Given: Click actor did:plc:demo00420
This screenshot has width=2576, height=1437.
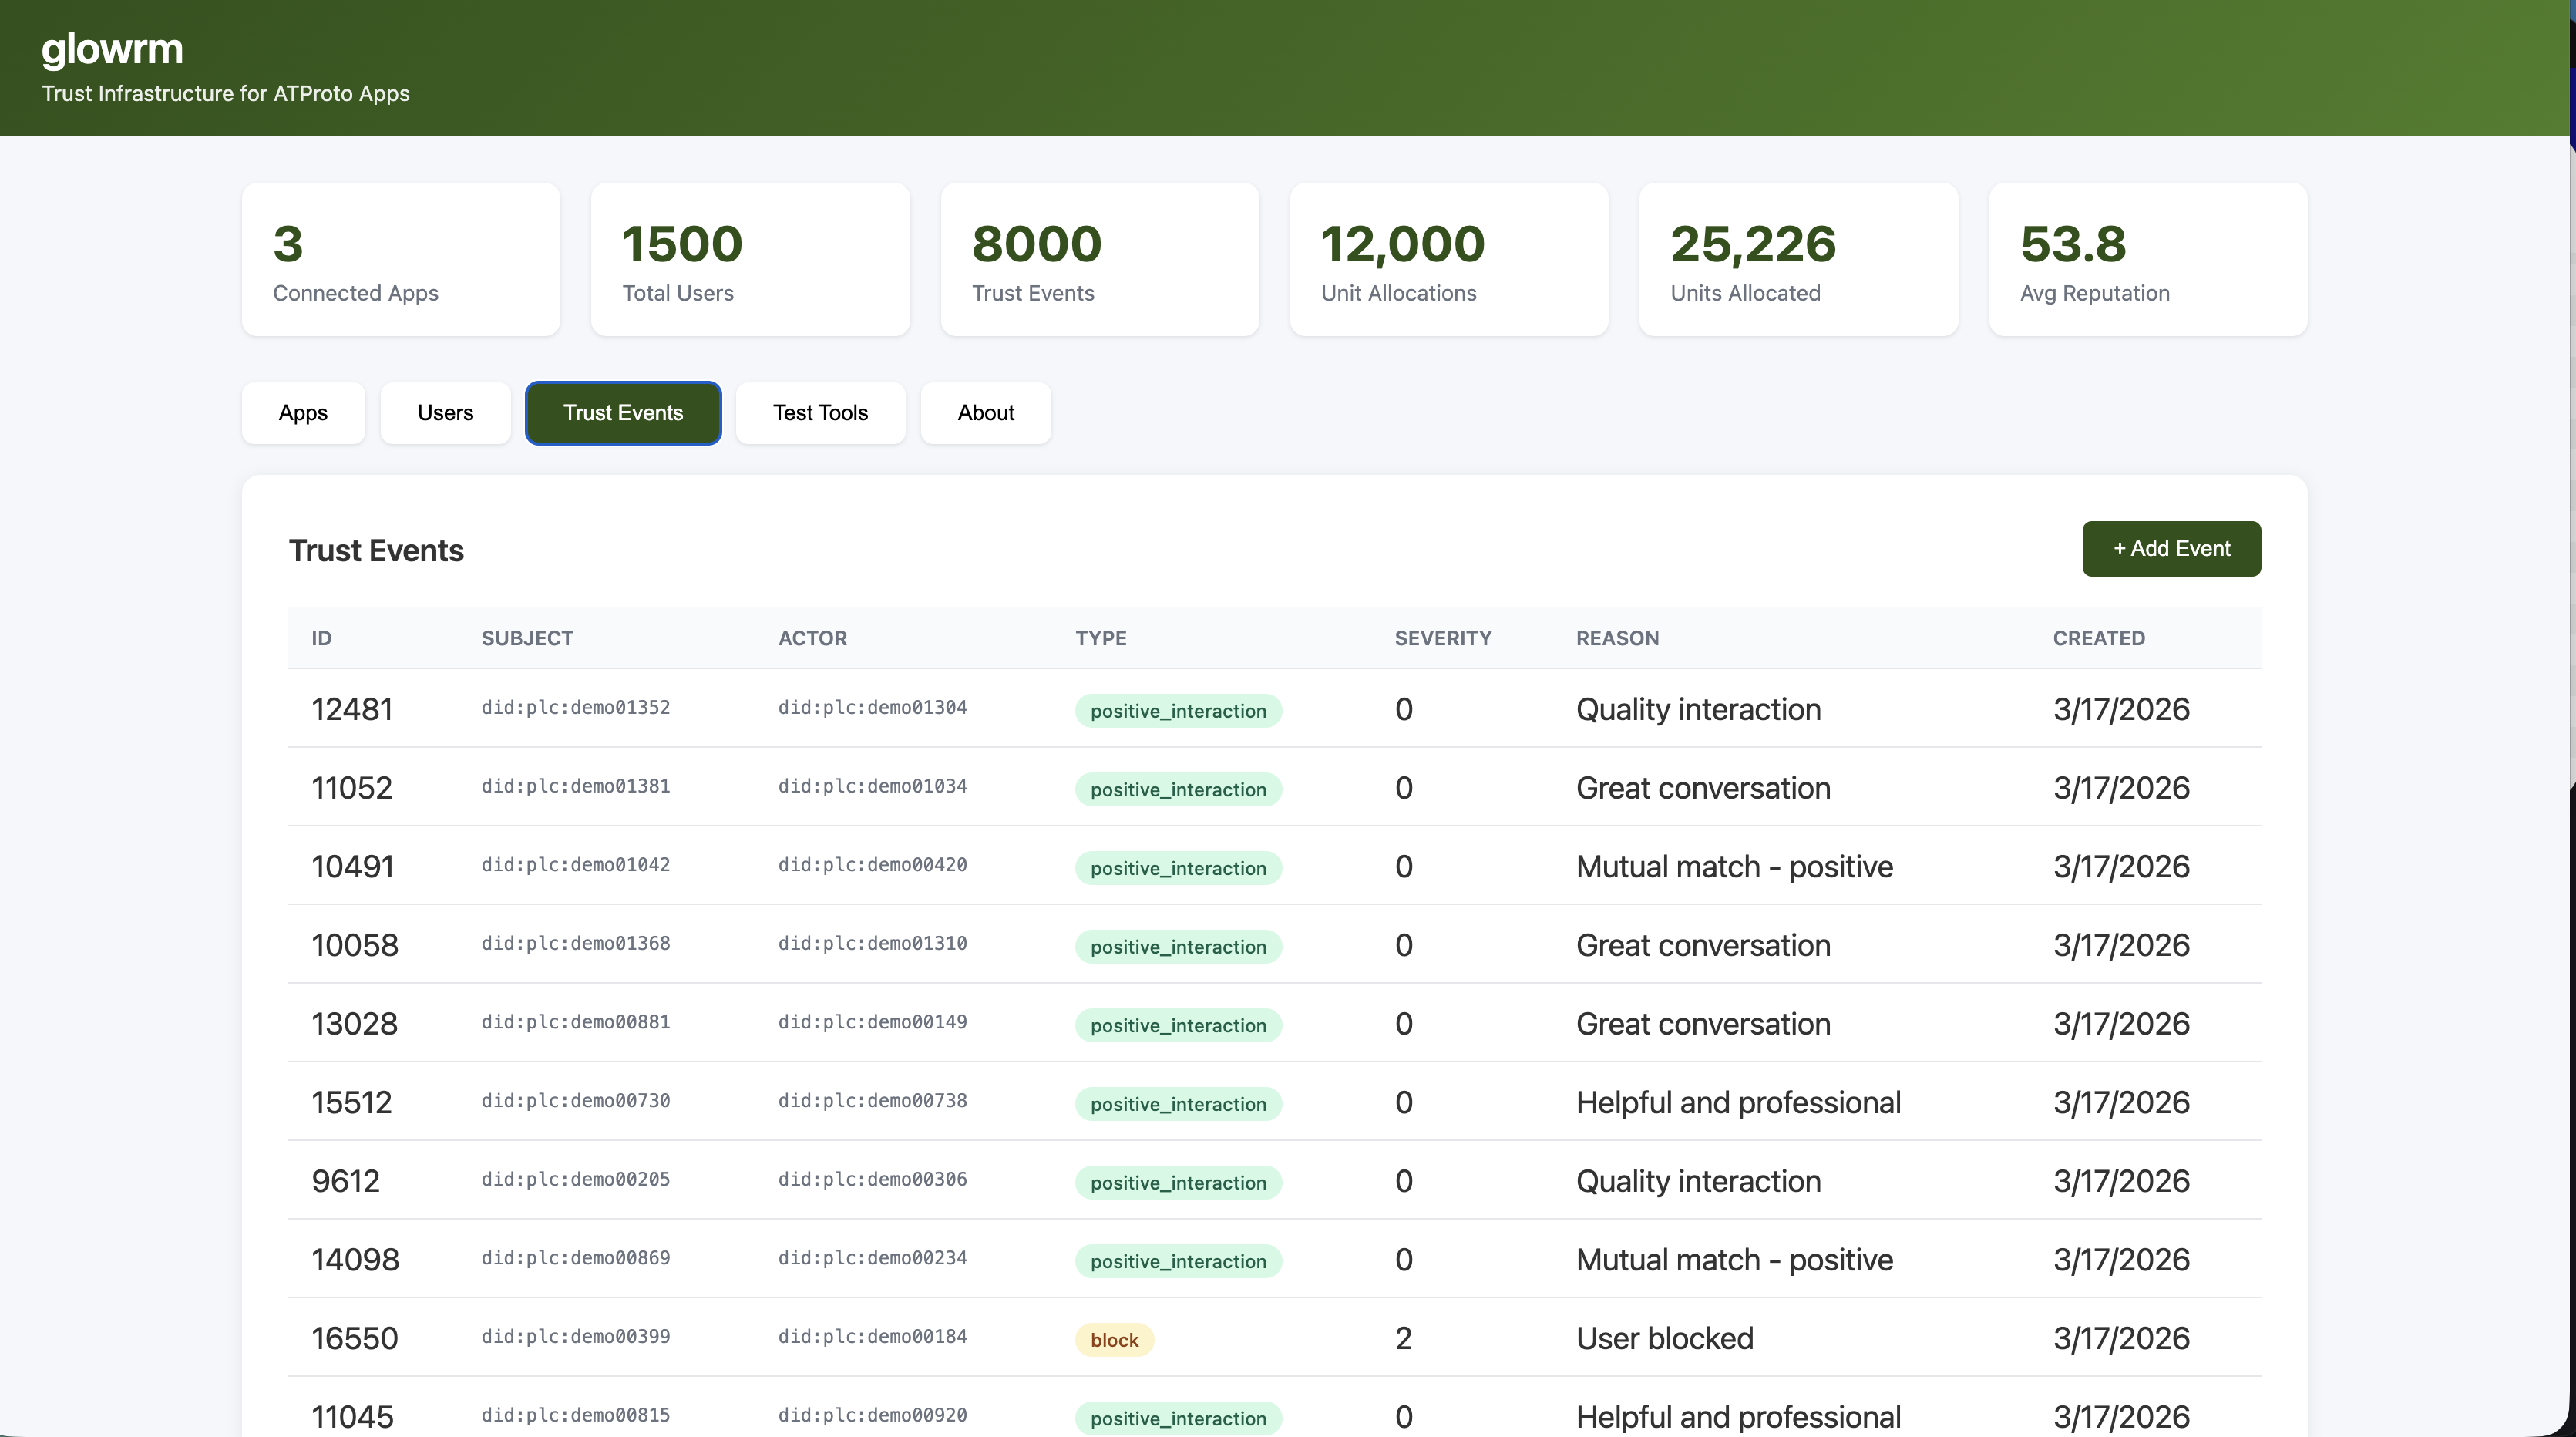Looking at the screenshot, I should [x=873, y=865].
